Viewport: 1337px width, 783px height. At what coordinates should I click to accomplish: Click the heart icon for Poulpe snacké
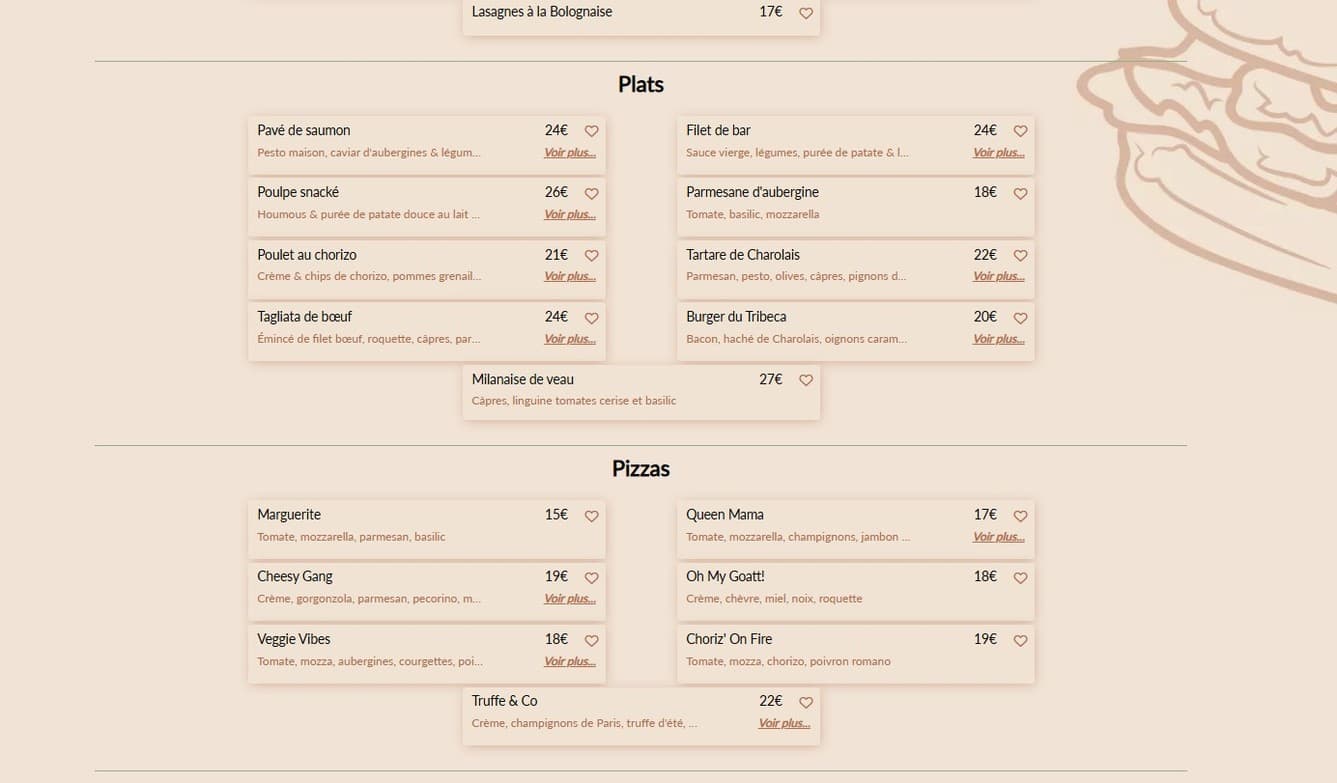click(x=591, y=193)
